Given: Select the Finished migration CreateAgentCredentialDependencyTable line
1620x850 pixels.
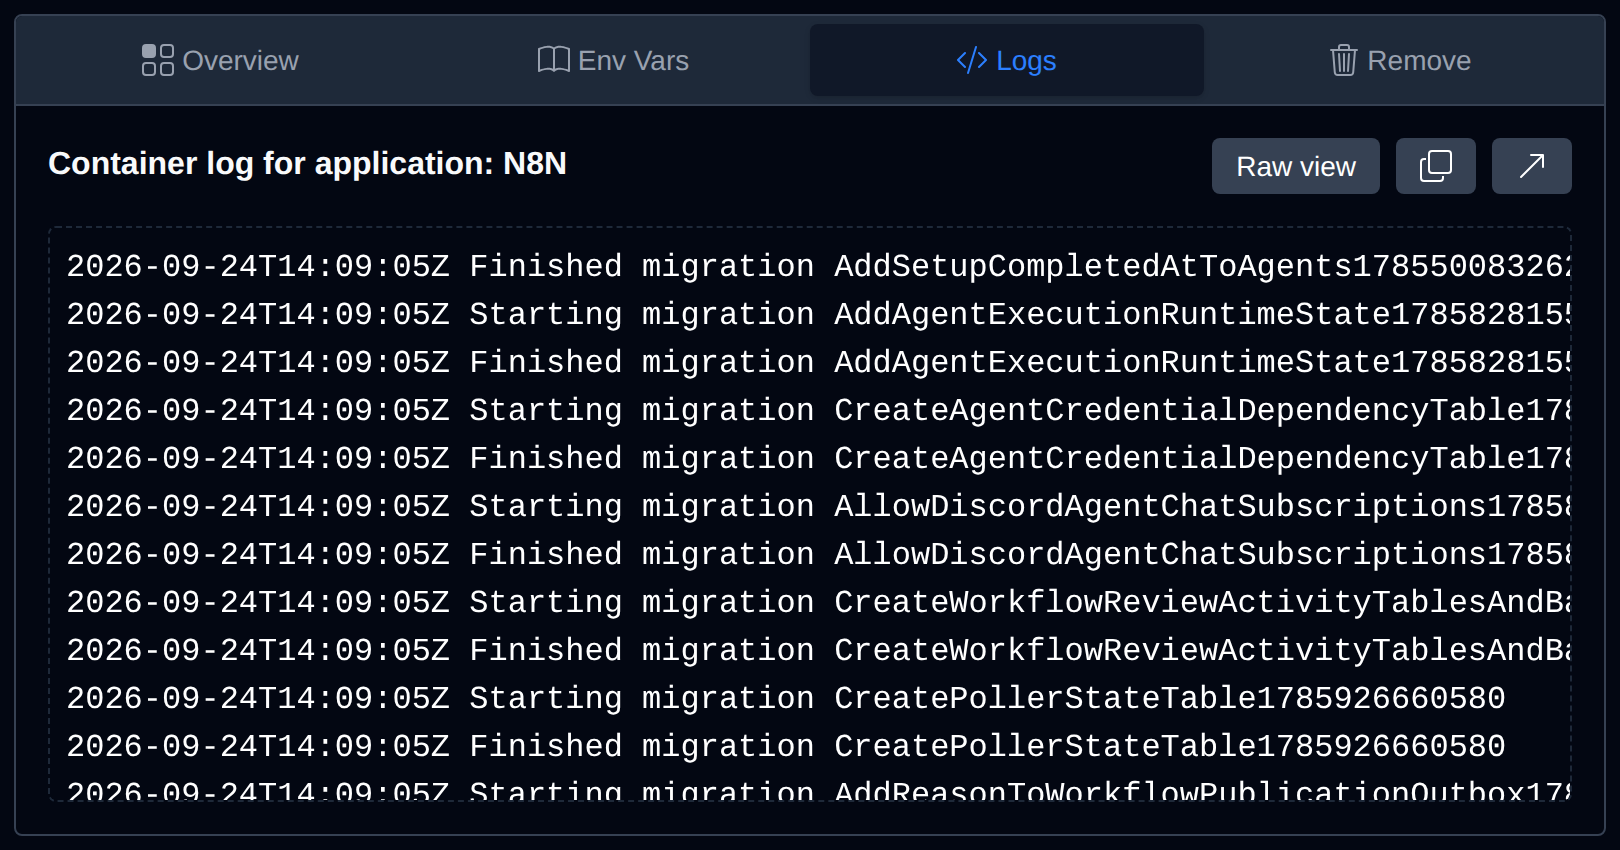Looking at the screenshot, I should click(818, 458).
